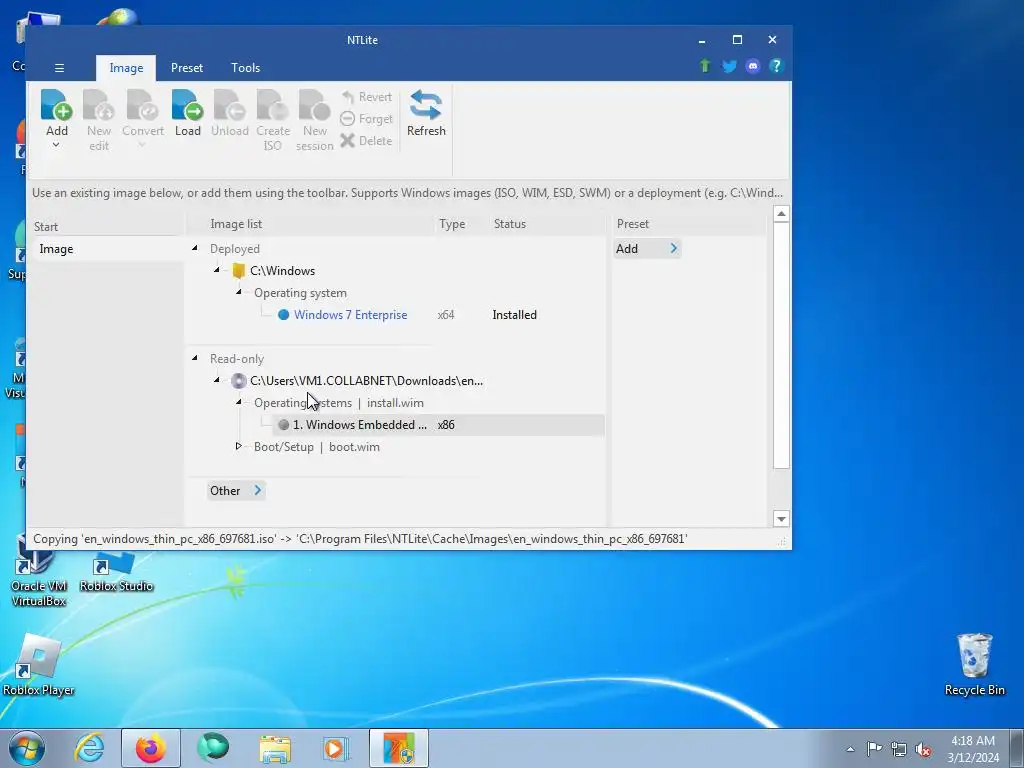The height and width of the screenshot is (768, 1024).
Task: Refresh the image list
Action: (426, 113)
